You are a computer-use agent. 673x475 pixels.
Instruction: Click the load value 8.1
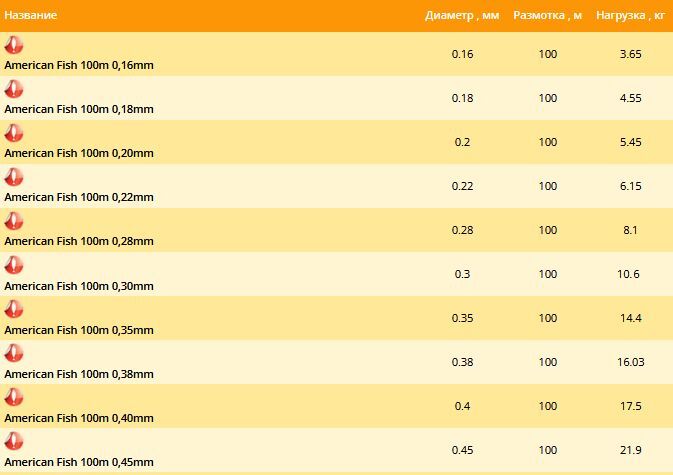pos(631,230)
